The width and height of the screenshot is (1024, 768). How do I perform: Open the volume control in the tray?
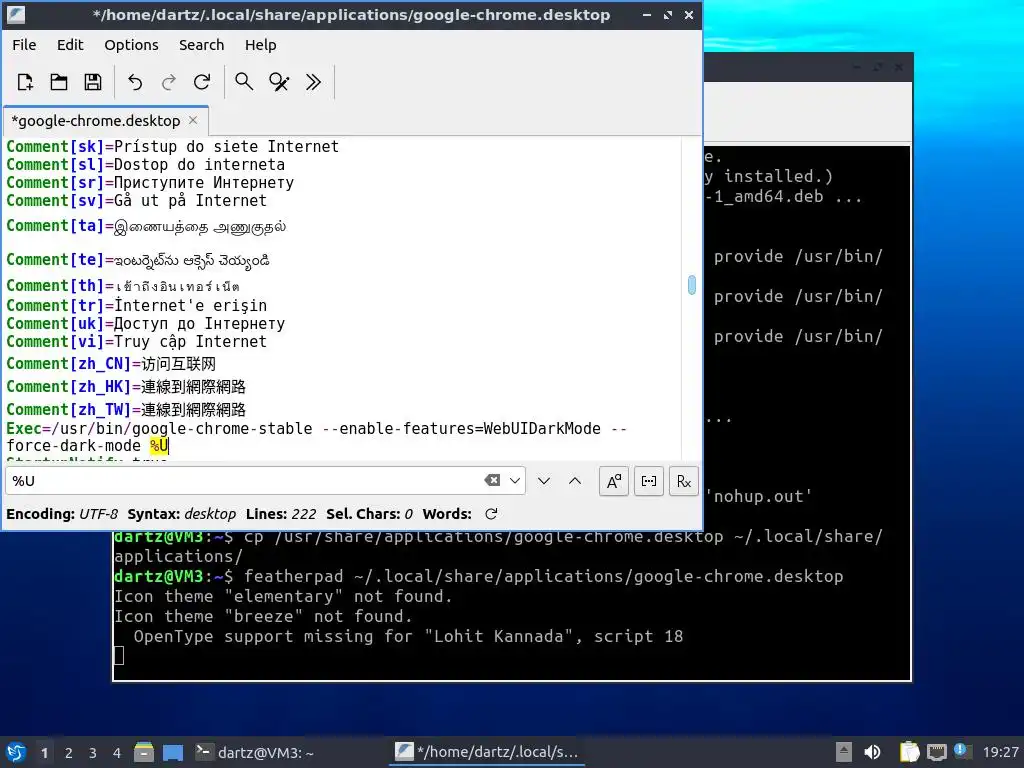(x=872, y=752)
